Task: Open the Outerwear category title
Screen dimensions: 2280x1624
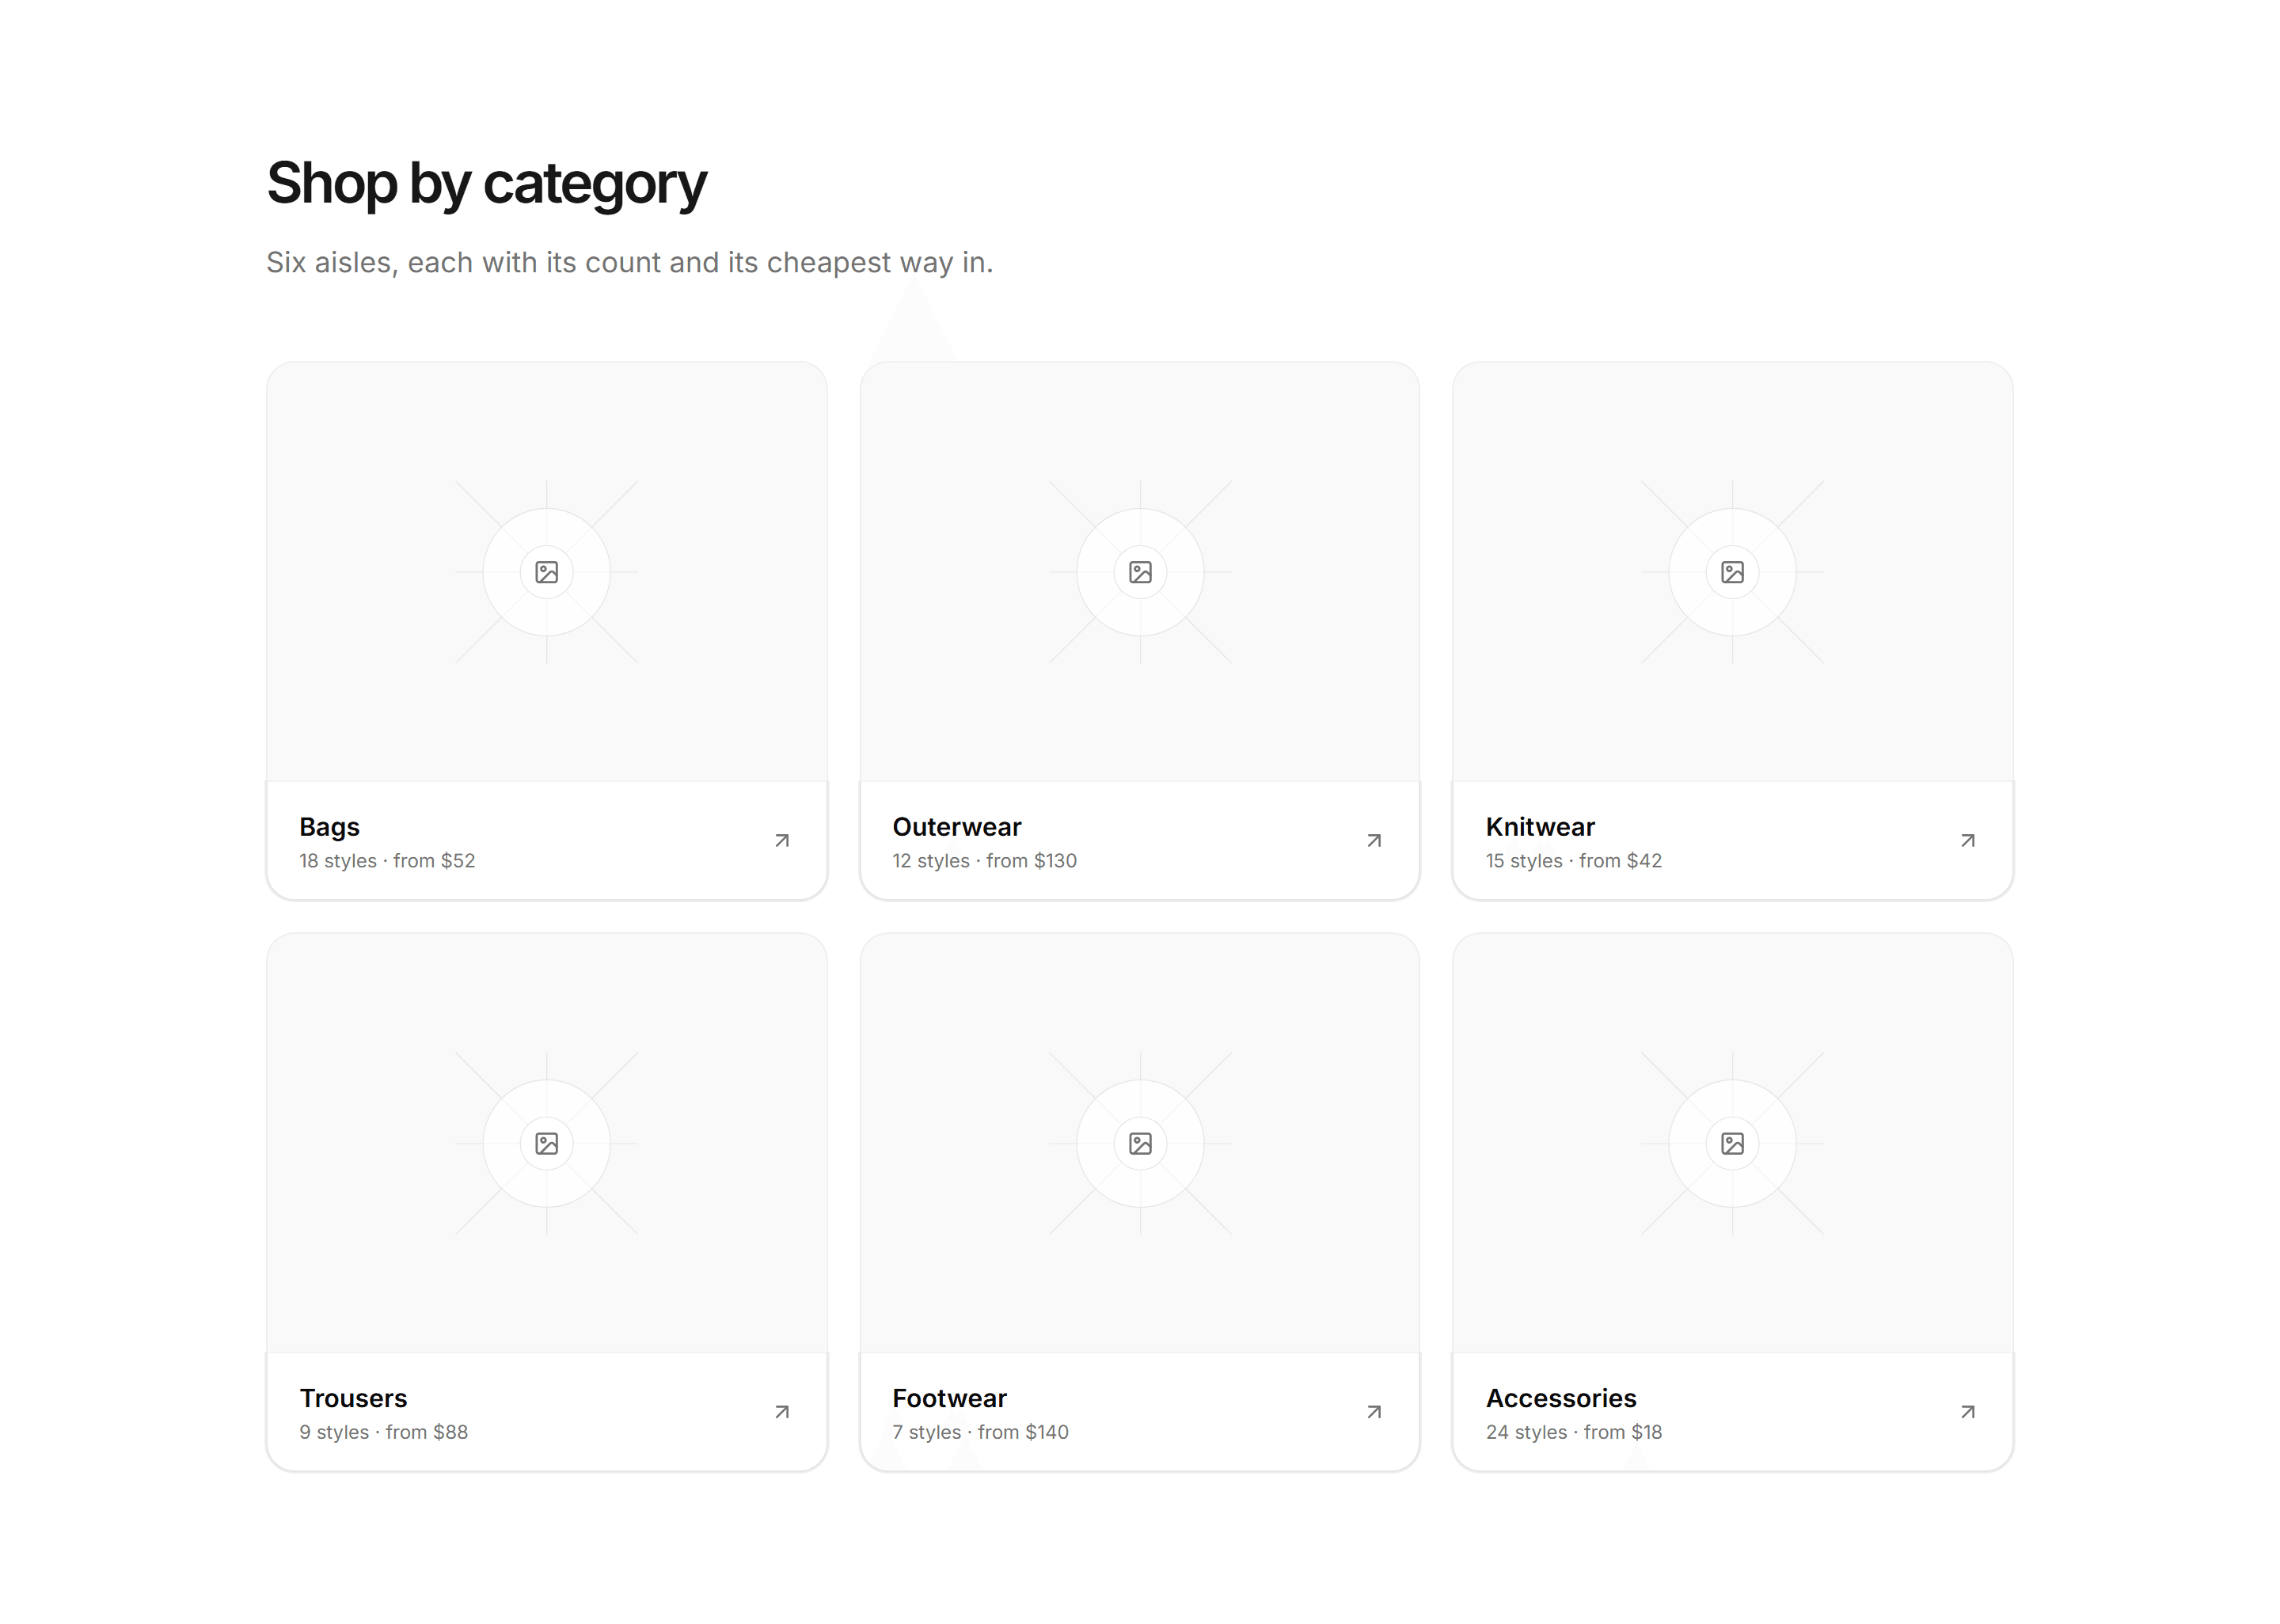Action: (957, 827)
